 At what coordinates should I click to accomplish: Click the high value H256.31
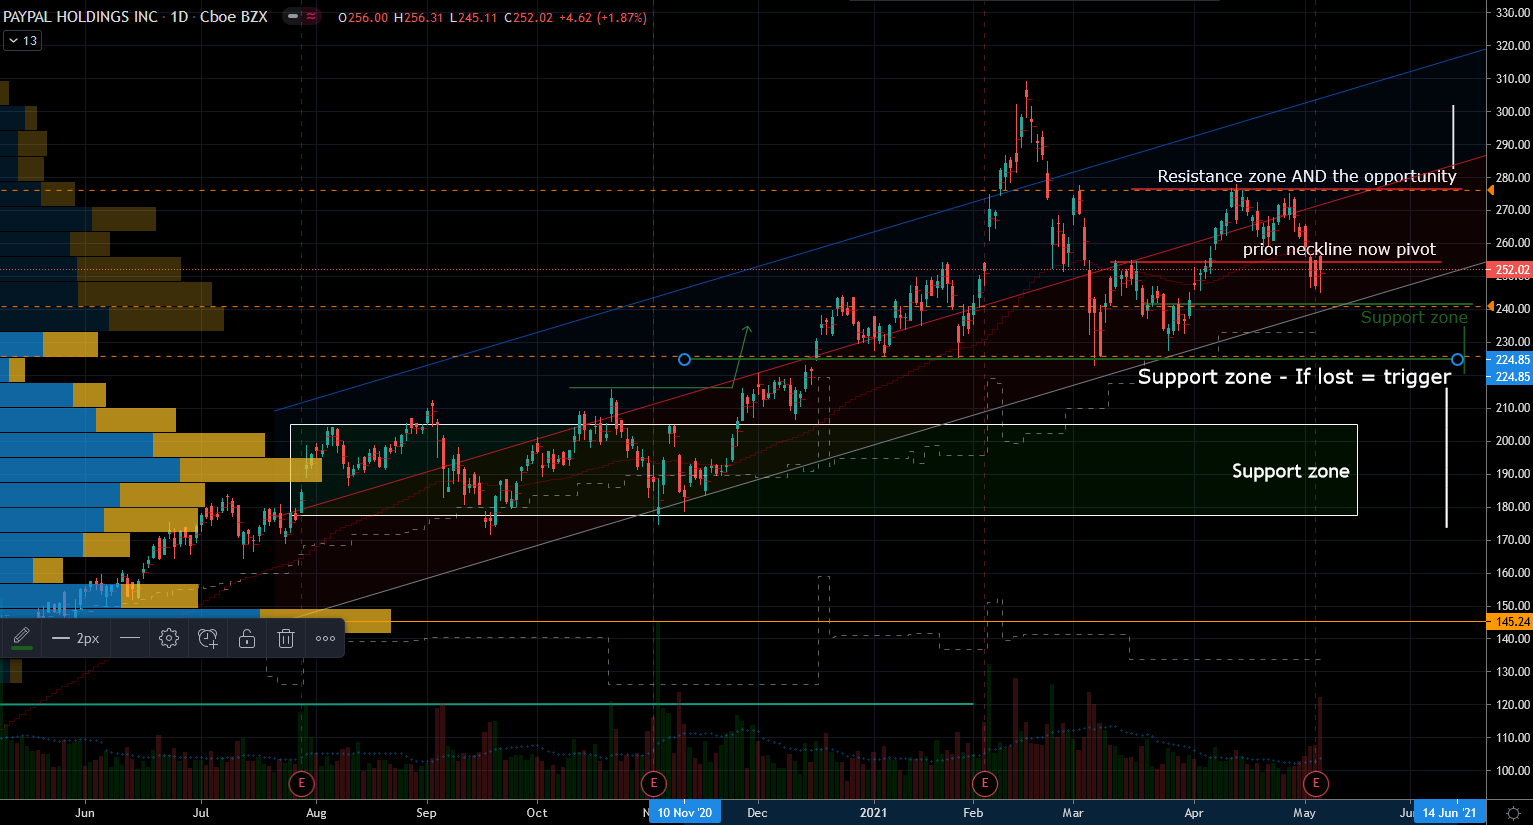click(x=419, y=18)
